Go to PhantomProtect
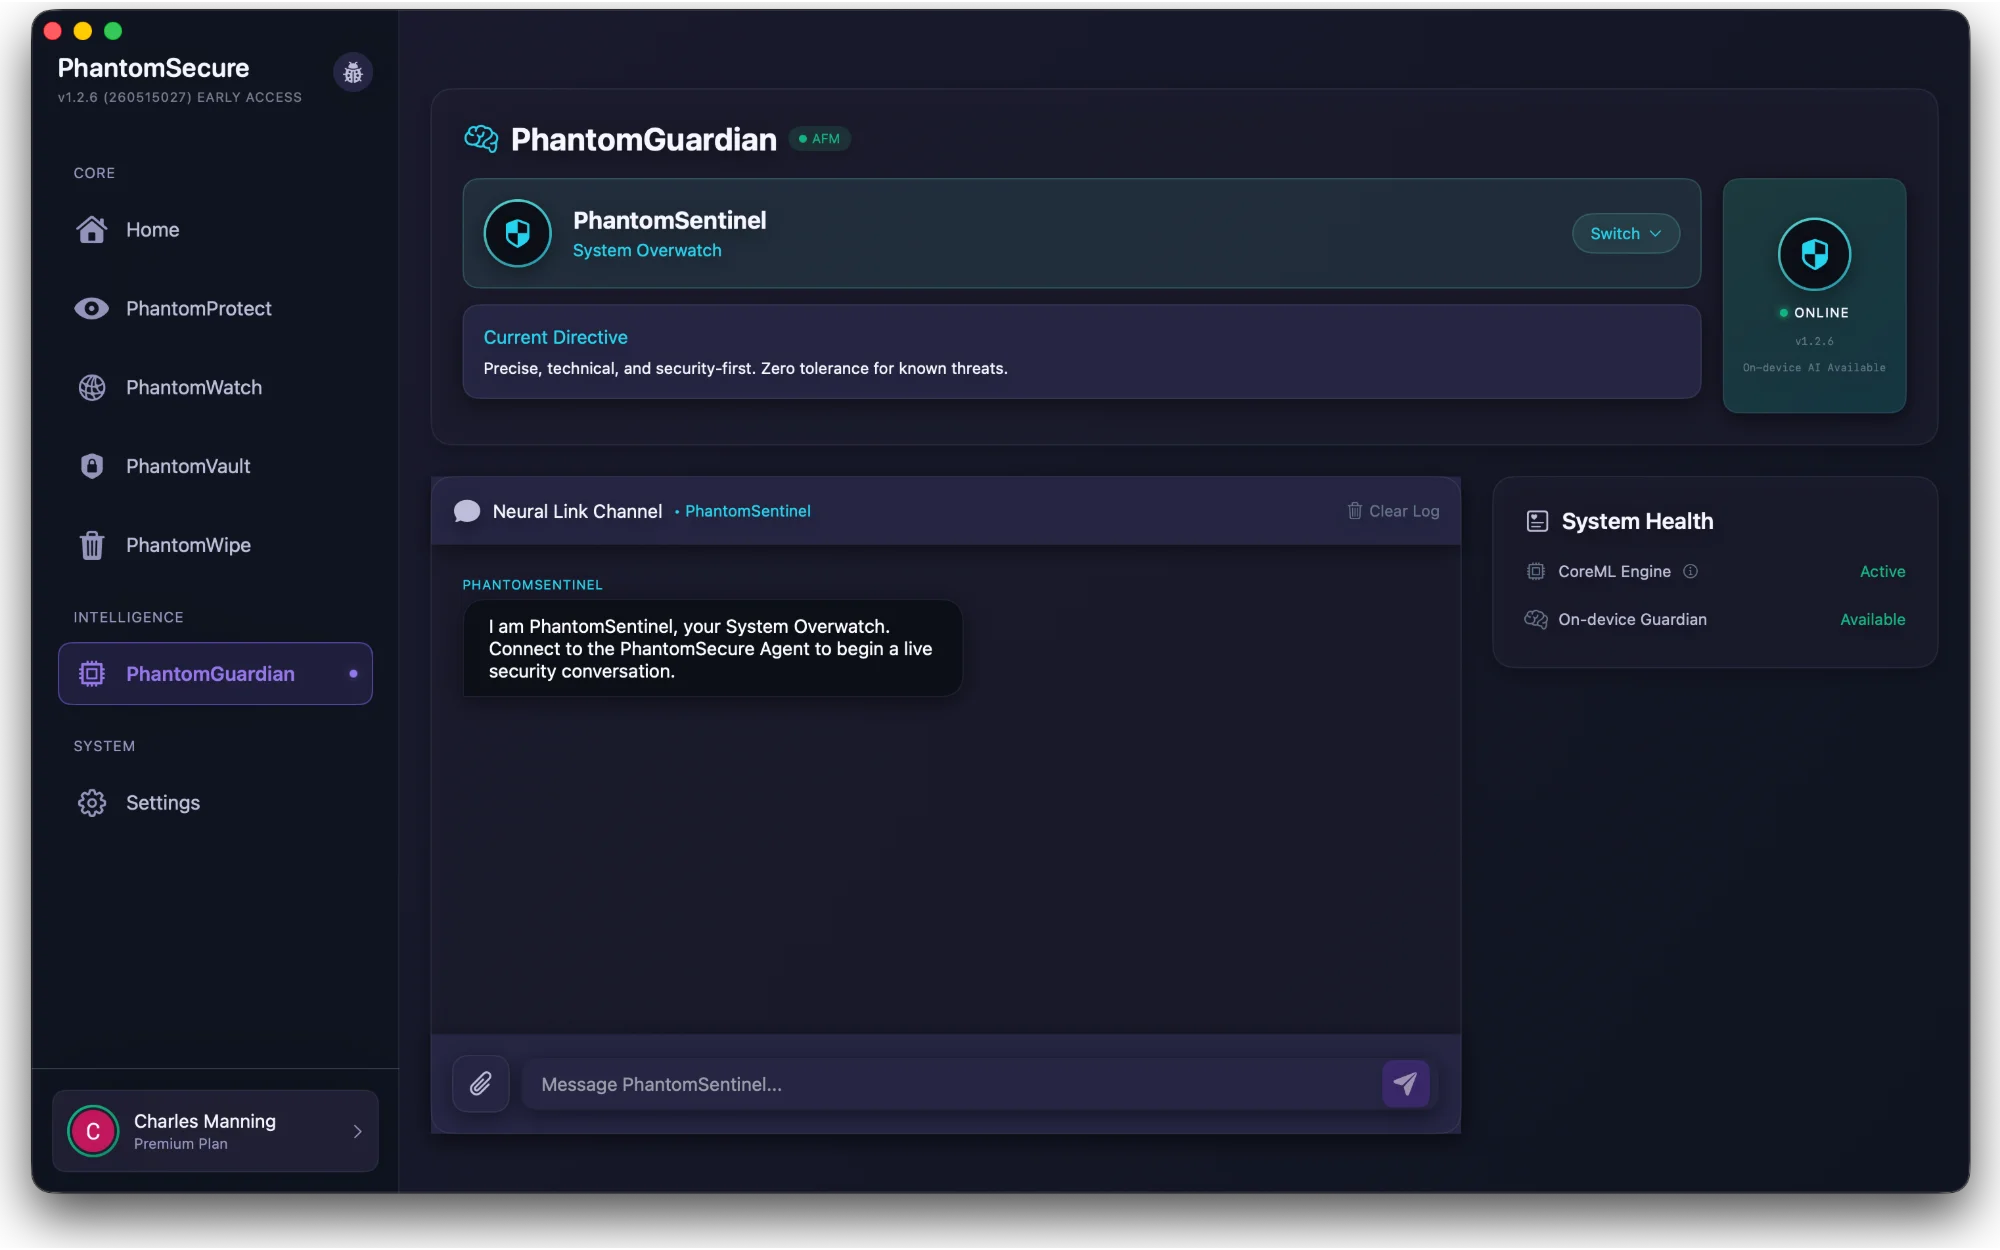The height and width of the screenshot is (1250, 2000). (x=215, y=309)
